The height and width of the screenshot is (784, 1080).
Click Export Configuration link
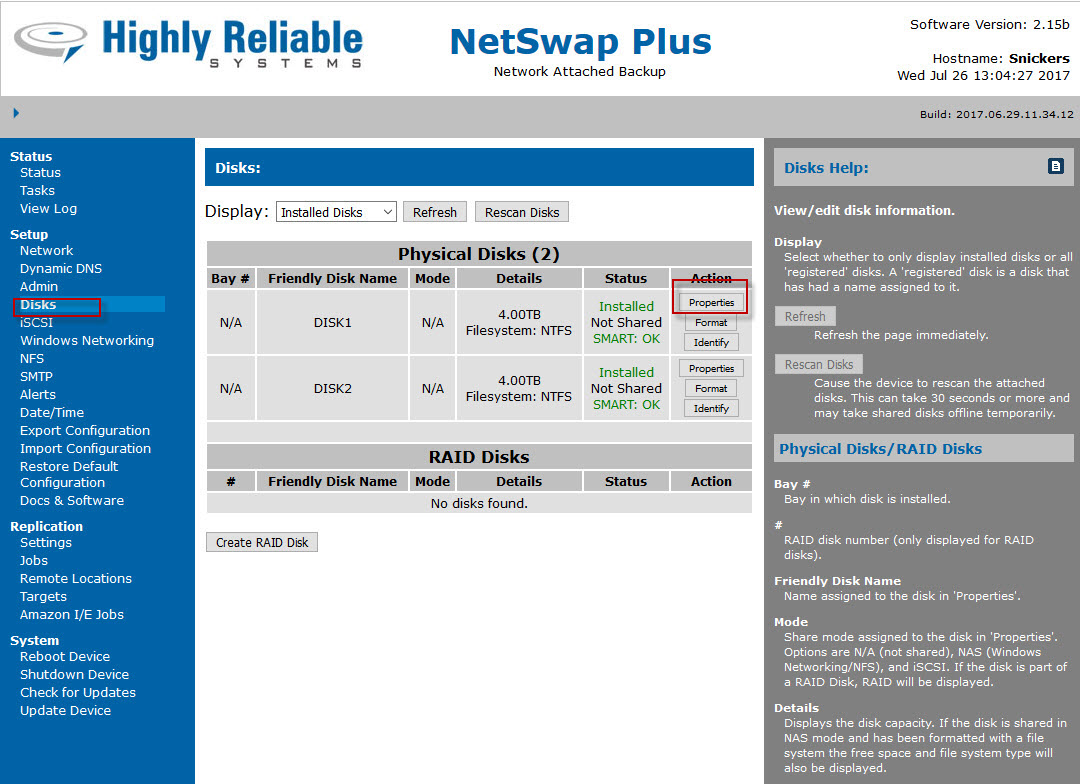(85, 431)
